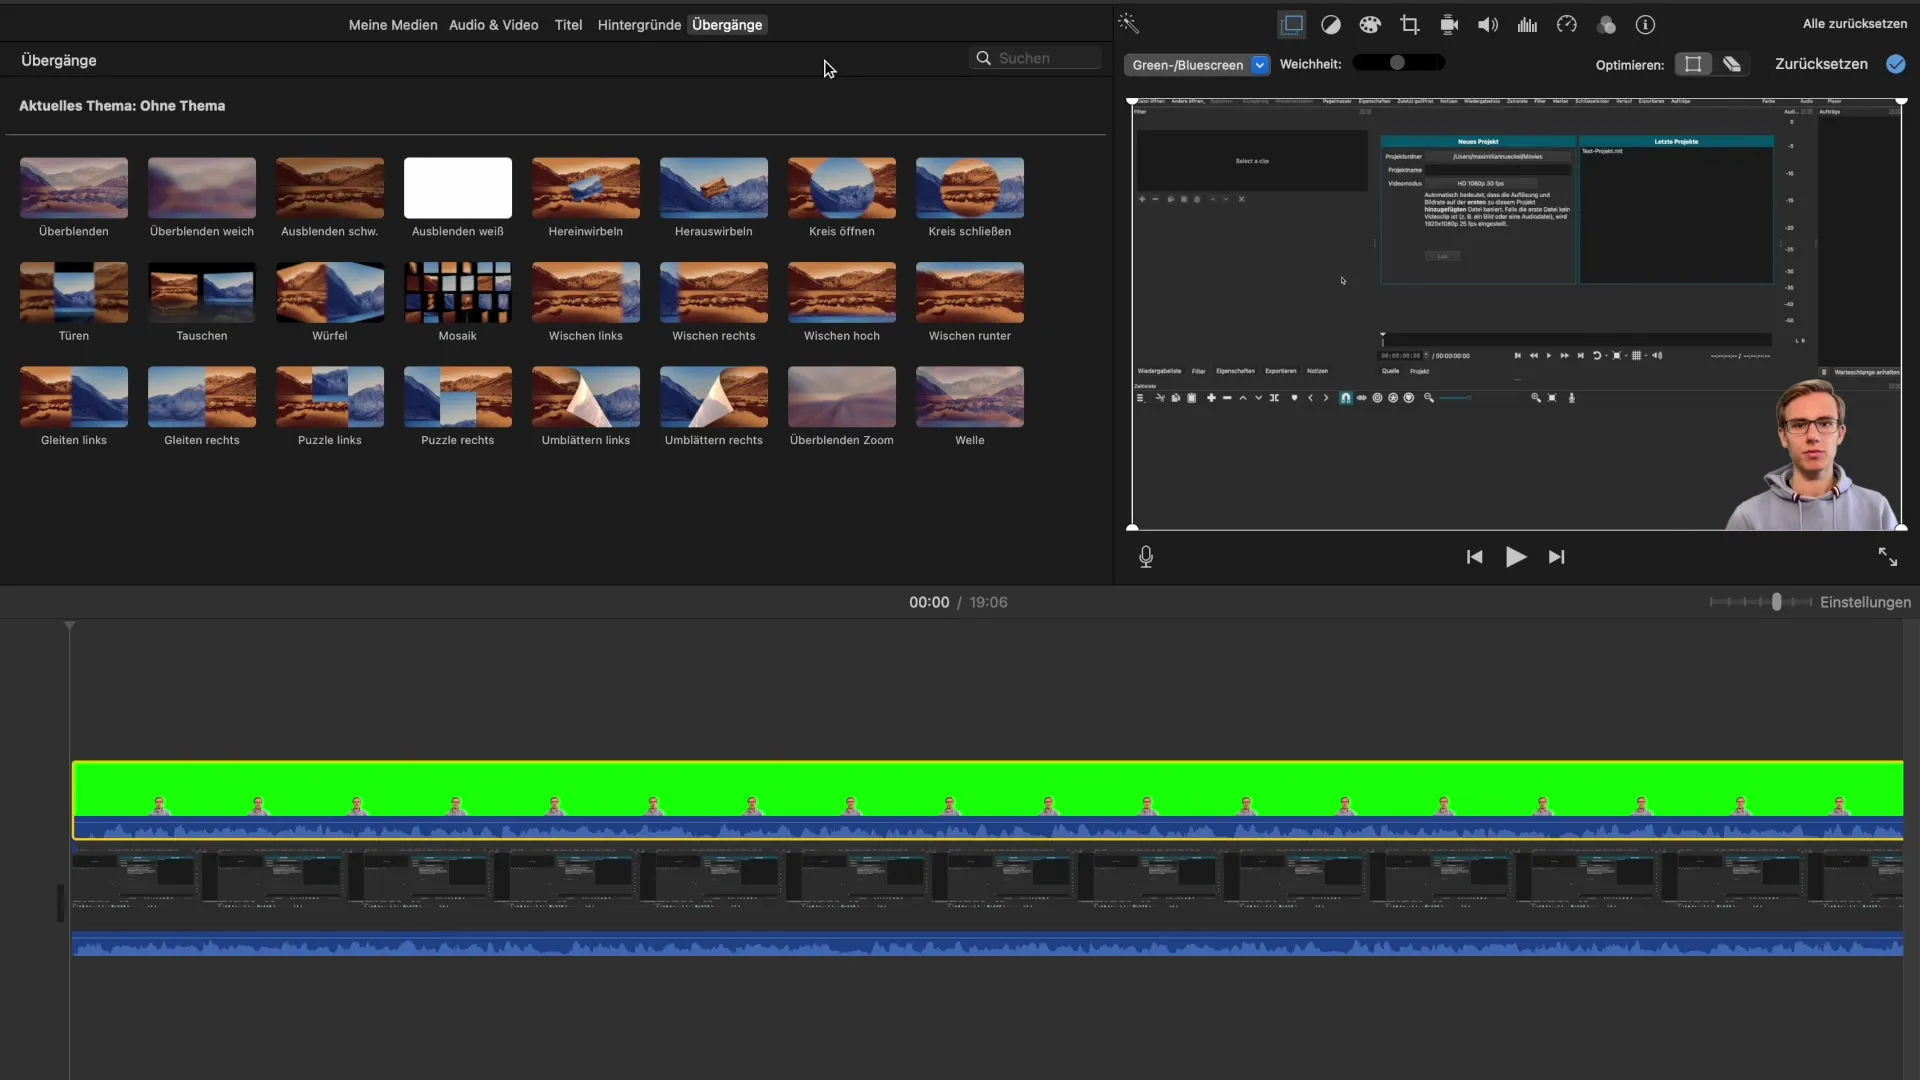Click the Zurücksetzen button

[1821, 64]
